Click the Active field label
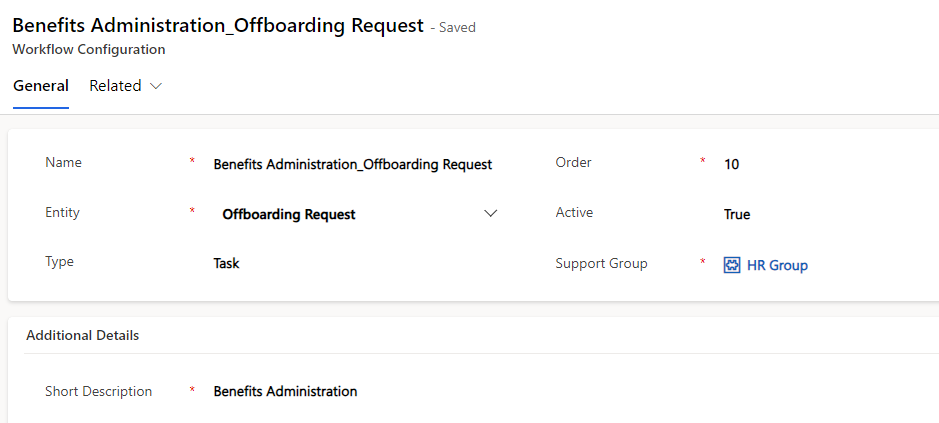The image size is (939, 423). pos(575,213)
